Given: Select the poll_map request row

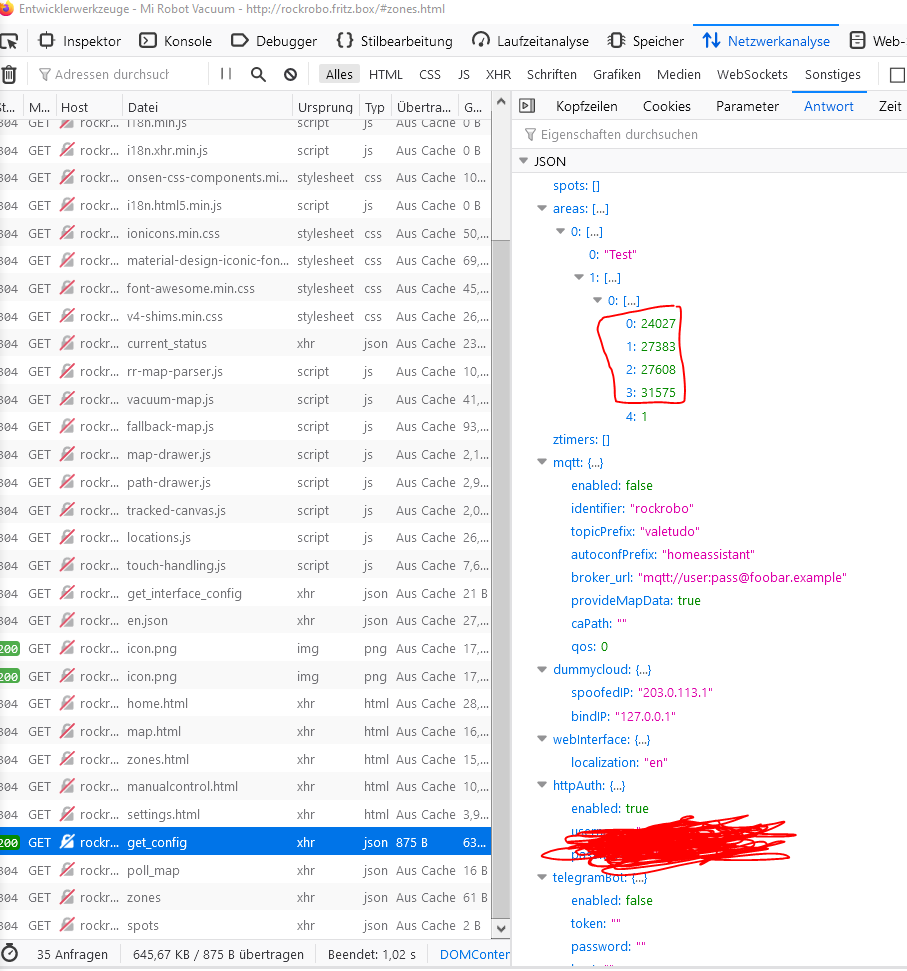Looking at the screenshot, I should click(x=245, y=870).
